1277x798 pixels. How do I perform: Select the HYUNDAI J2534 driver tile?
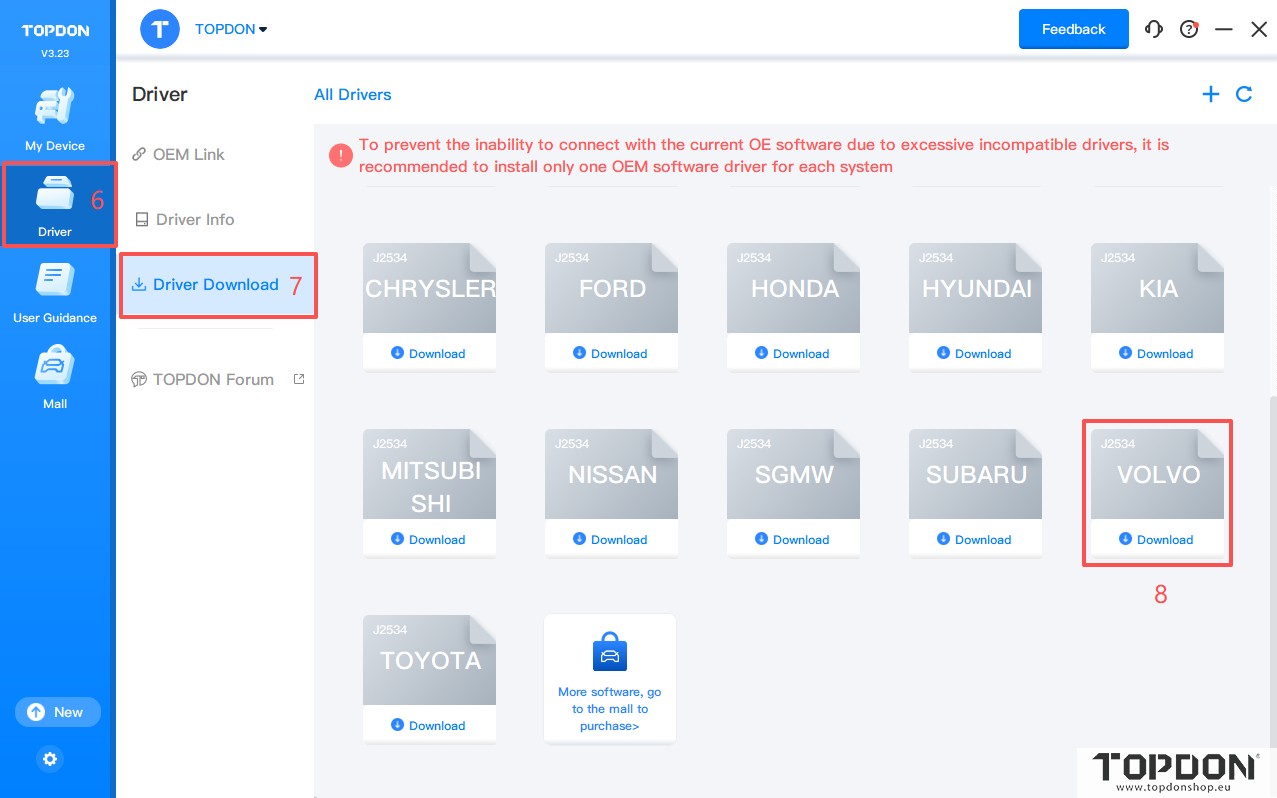pyautogui.click(x=976, y=288)
